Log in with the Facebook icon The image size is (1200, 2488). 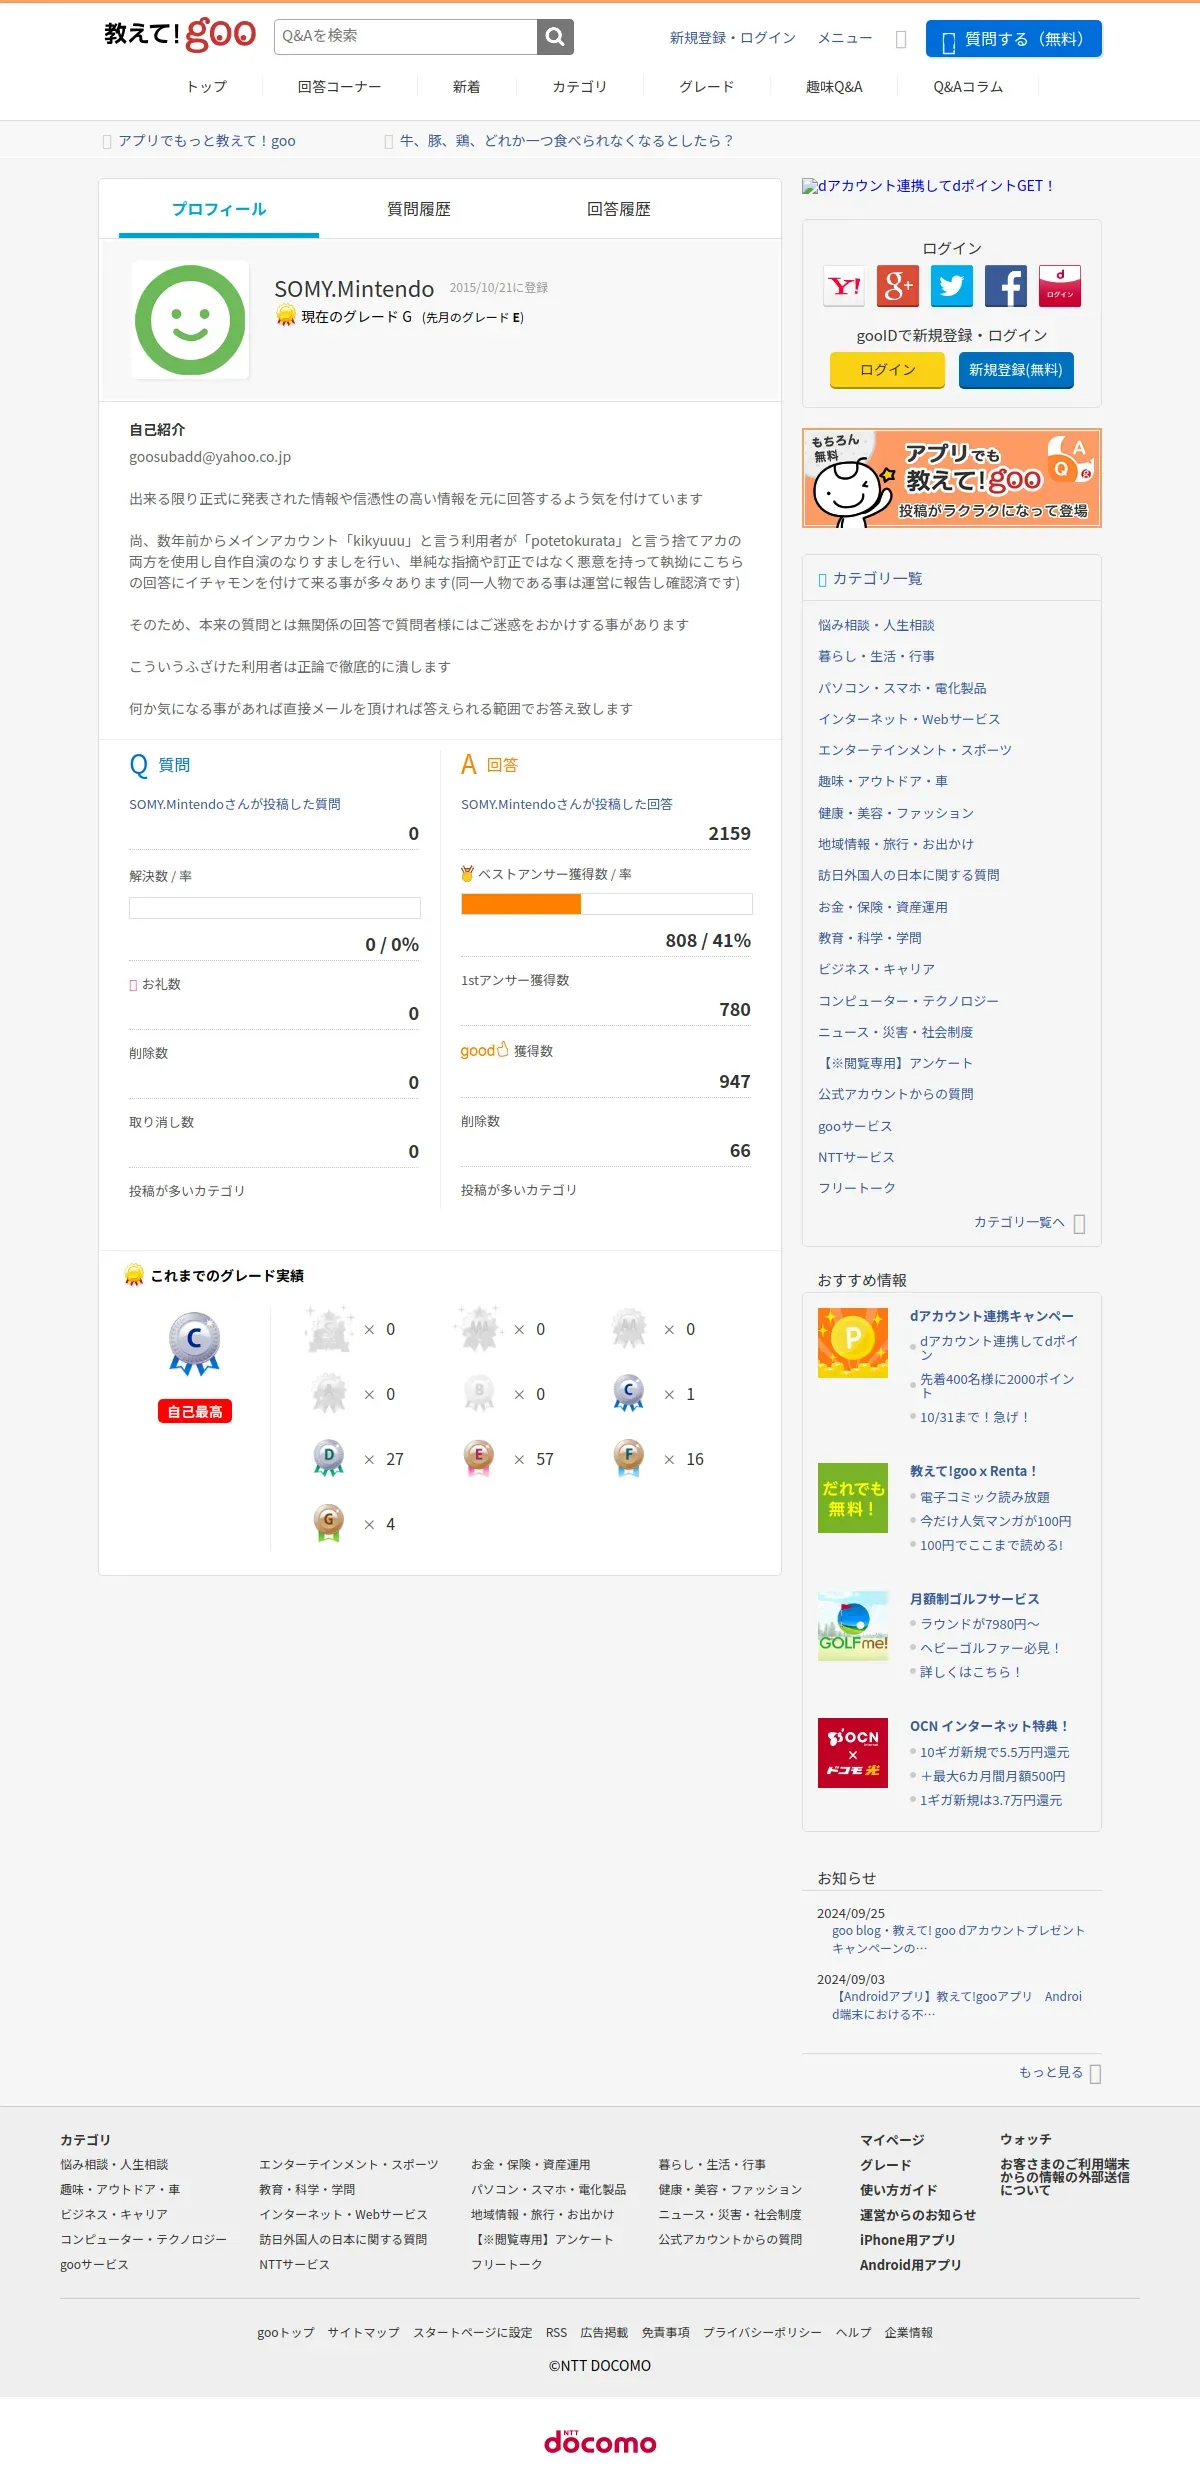(1006, 286)
